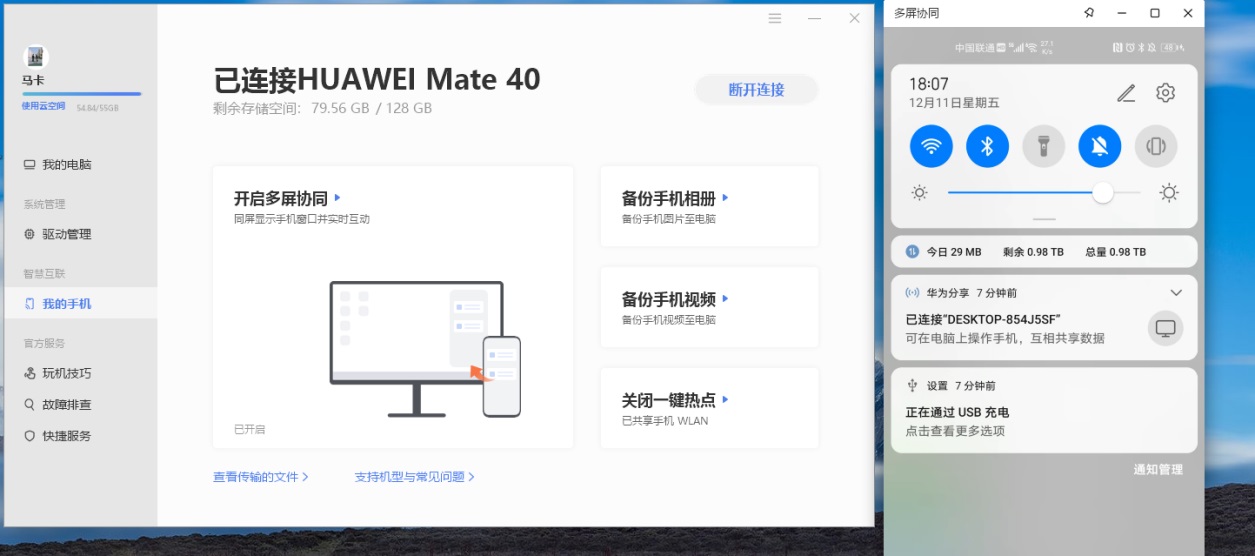The image size is (1255, 556).
Task: Open 故障排查 in the sidebar
Action: coord(67,405)
